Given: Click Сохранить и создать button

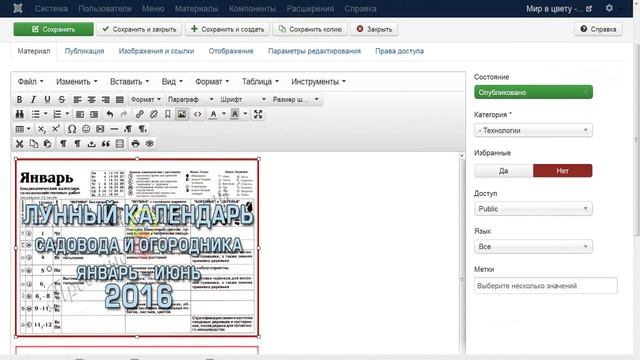Looking at the screenshot, I should (x=227, y=29).
